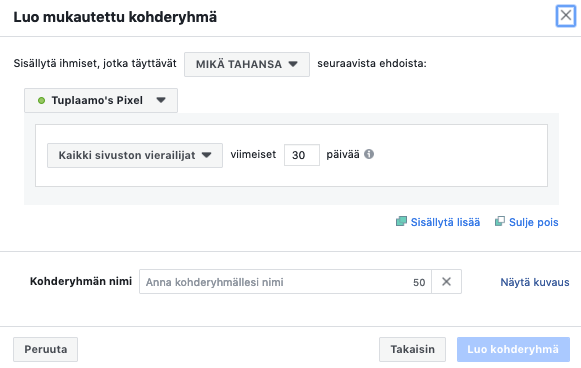Click the green pixel status dot
This screenshot has width=581, height=368.
pos(42,100)
